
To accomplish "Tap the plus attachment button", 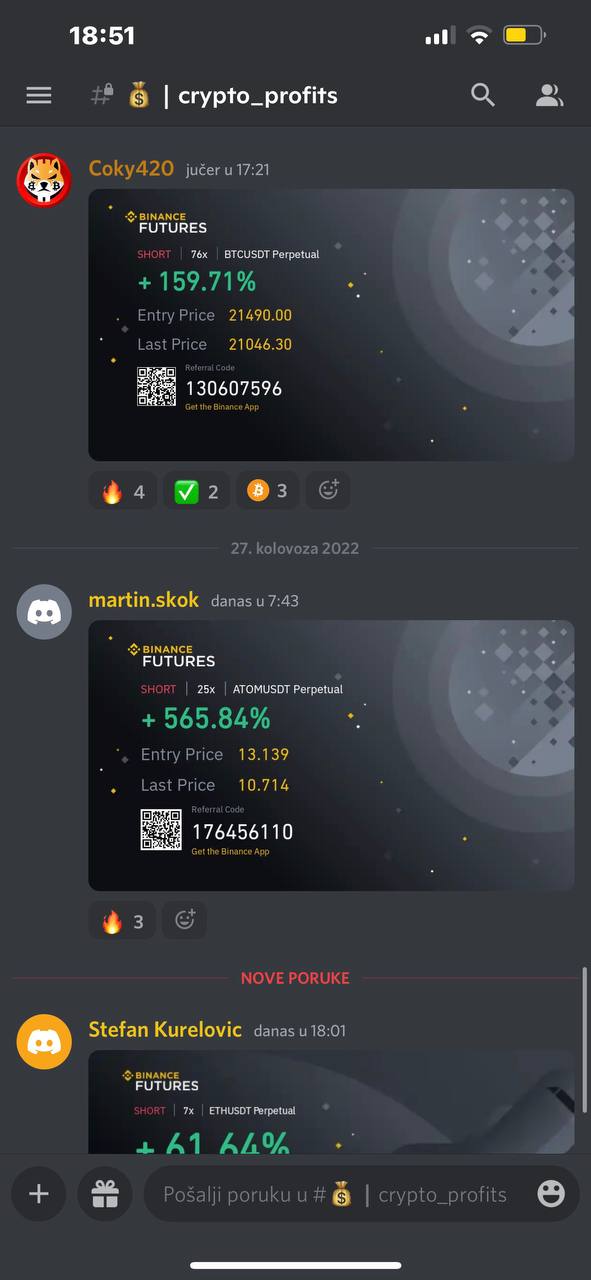I will pos(38,1194).
